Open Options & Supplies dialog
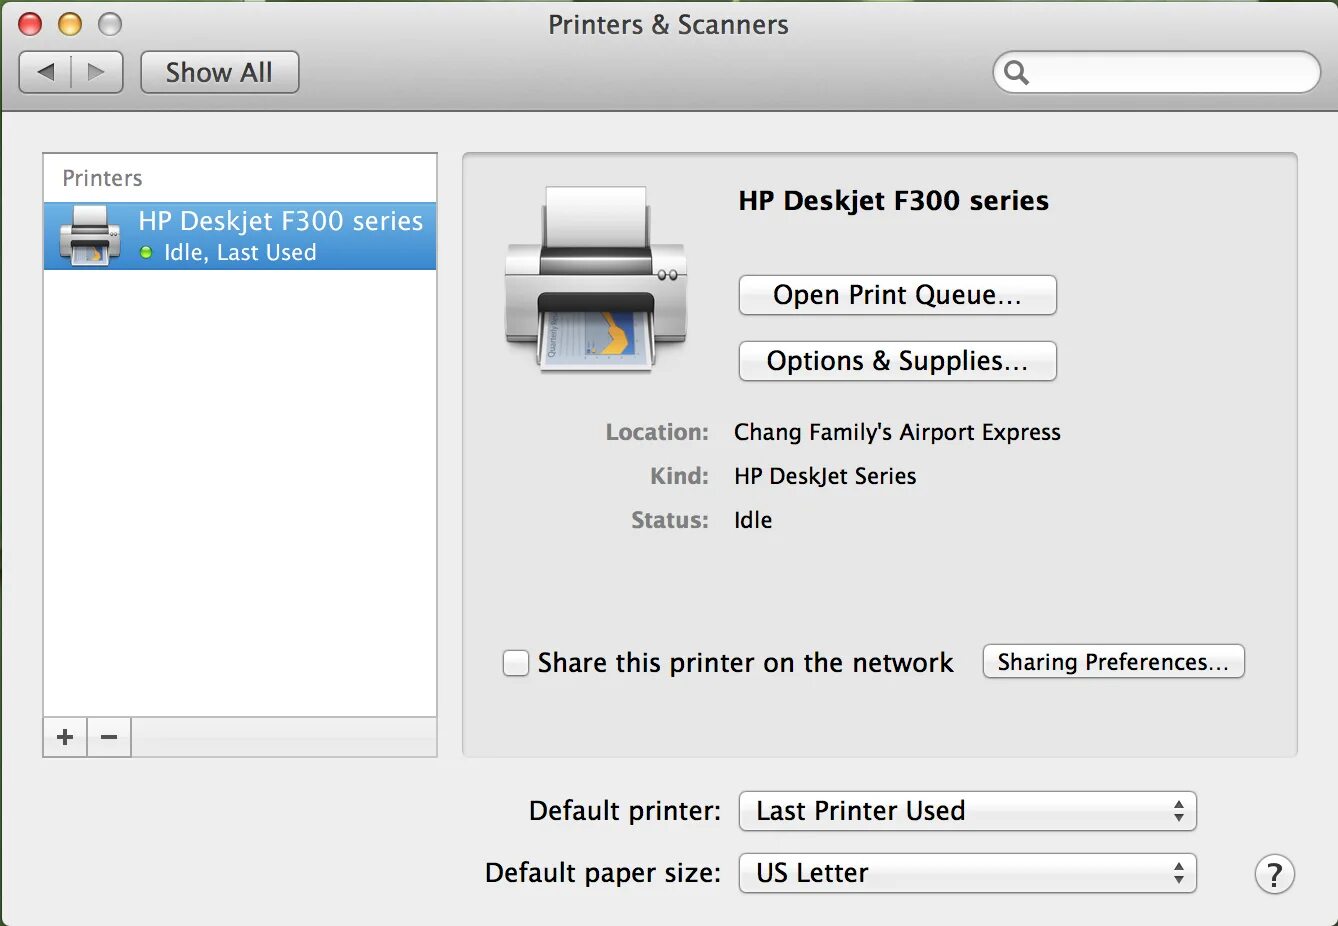Screen dimensions: 1338x926 897,361
